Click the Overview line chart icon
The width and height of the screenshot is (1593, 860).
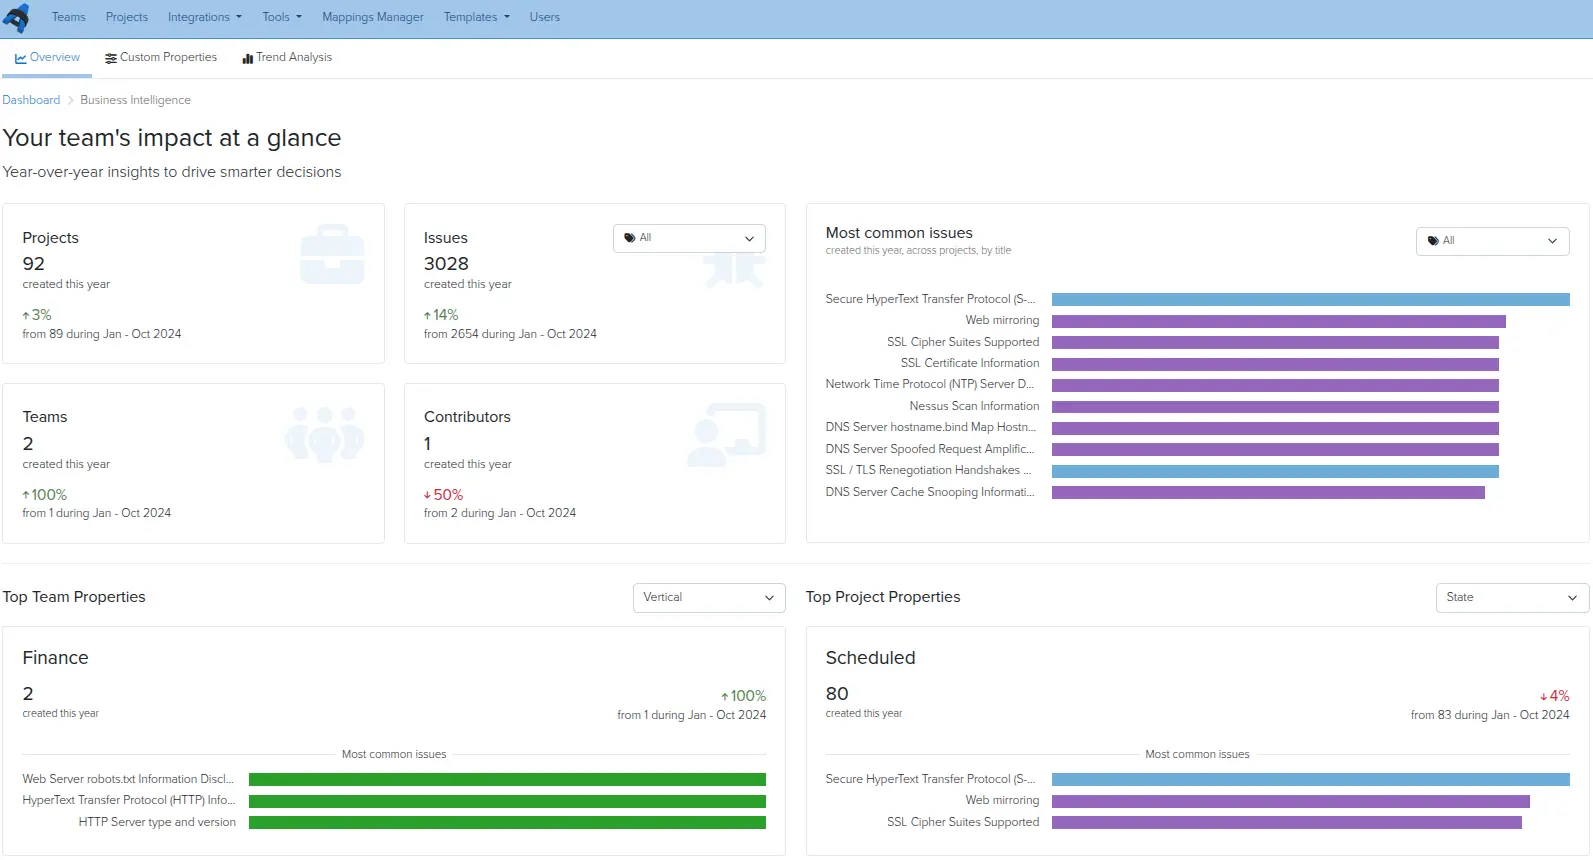click(20, 59)
